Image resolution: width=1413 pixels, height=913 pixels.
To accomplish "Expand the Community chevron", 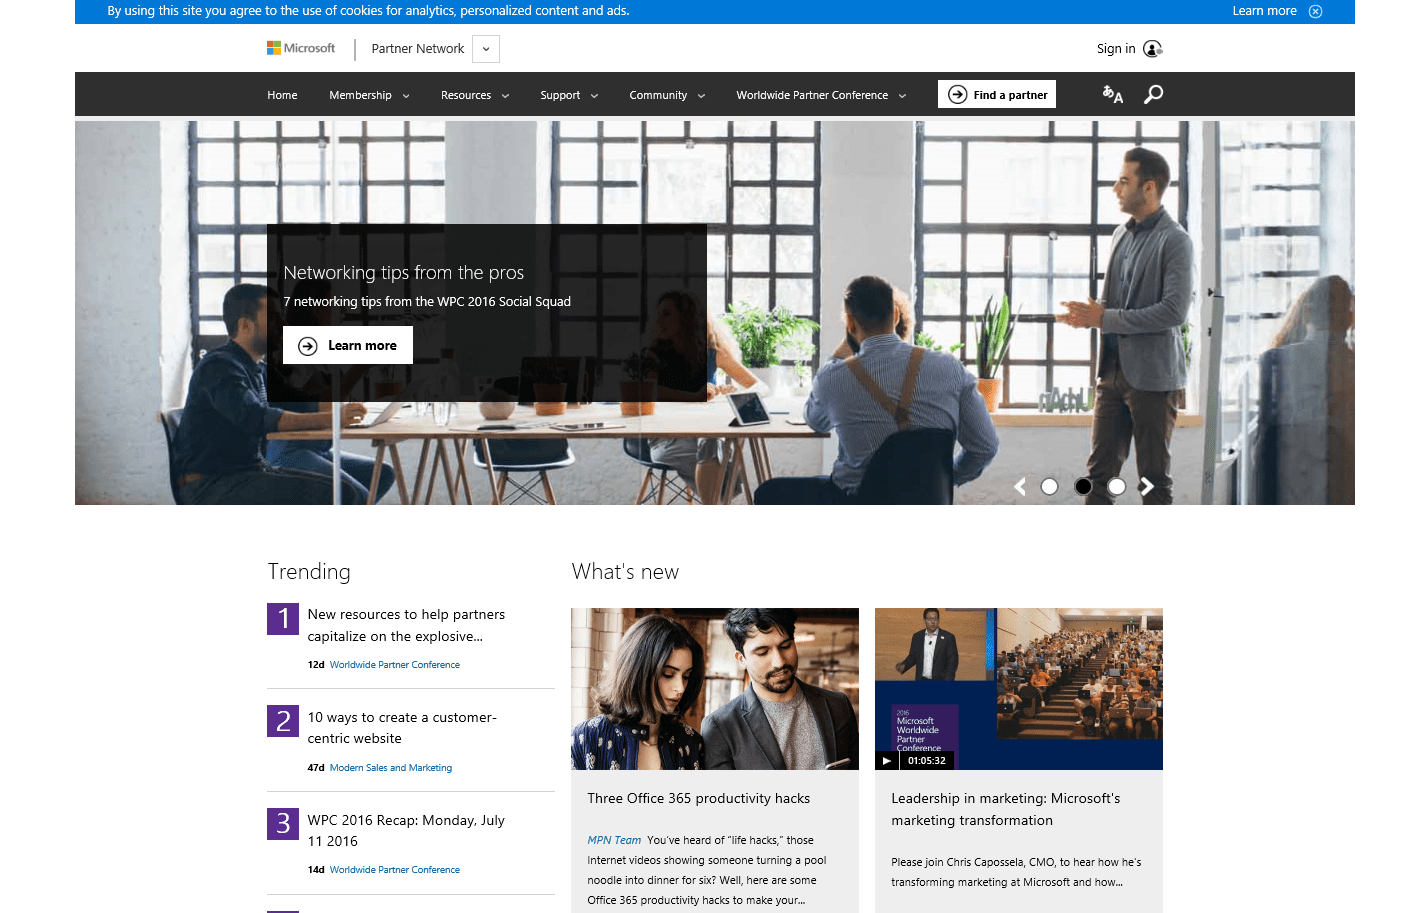I will [x=701, y=96].
